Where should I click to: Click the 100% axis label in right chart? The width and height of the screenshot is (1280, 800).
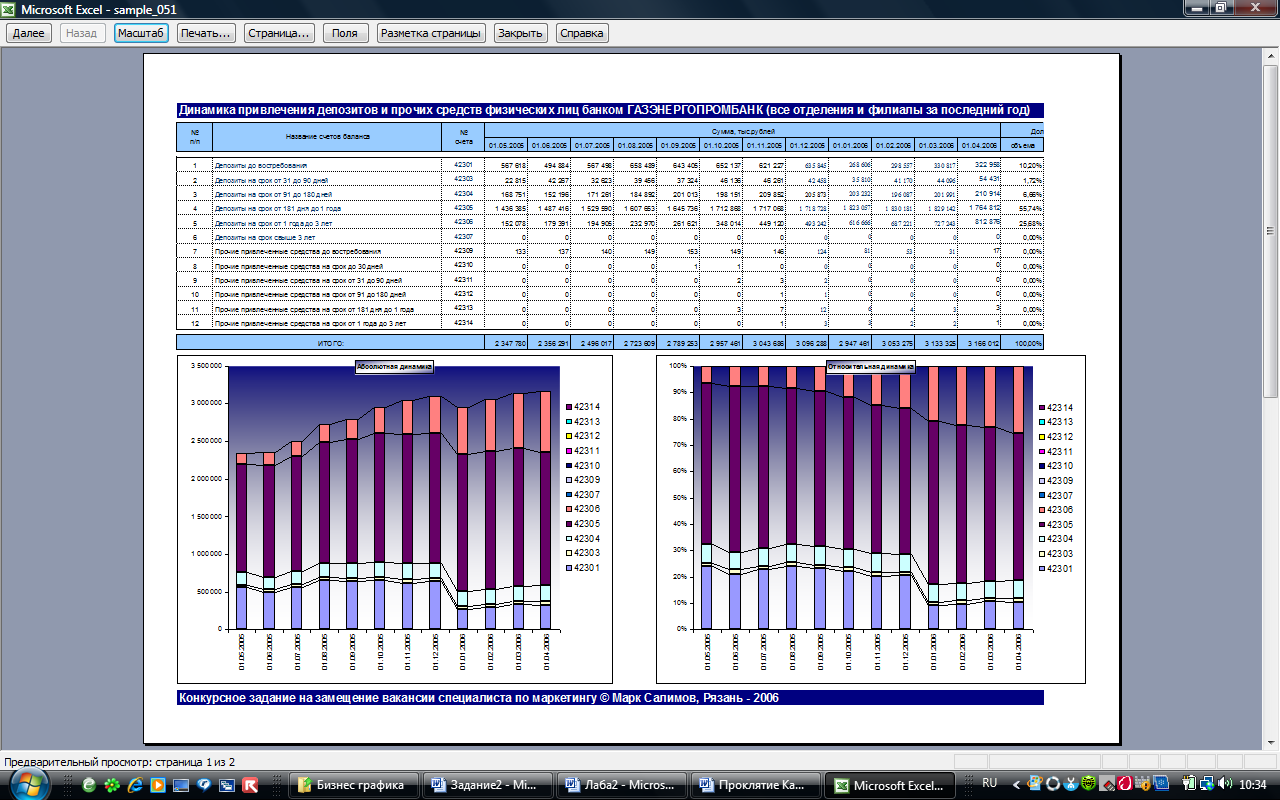pyautogui.click(x=678, y=366)
